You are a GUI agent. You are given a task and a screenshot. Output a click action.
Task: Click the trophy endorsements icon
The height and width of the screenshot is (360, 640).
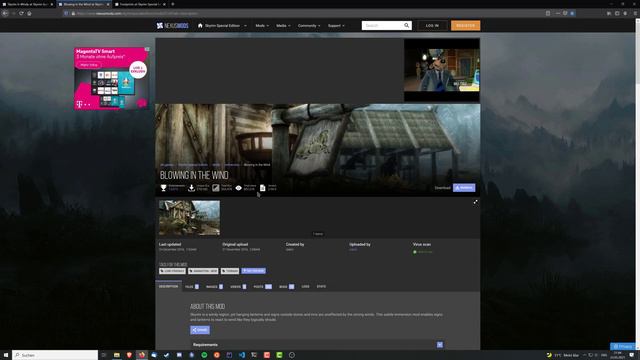pyautogui.click(x=163, y=188)
